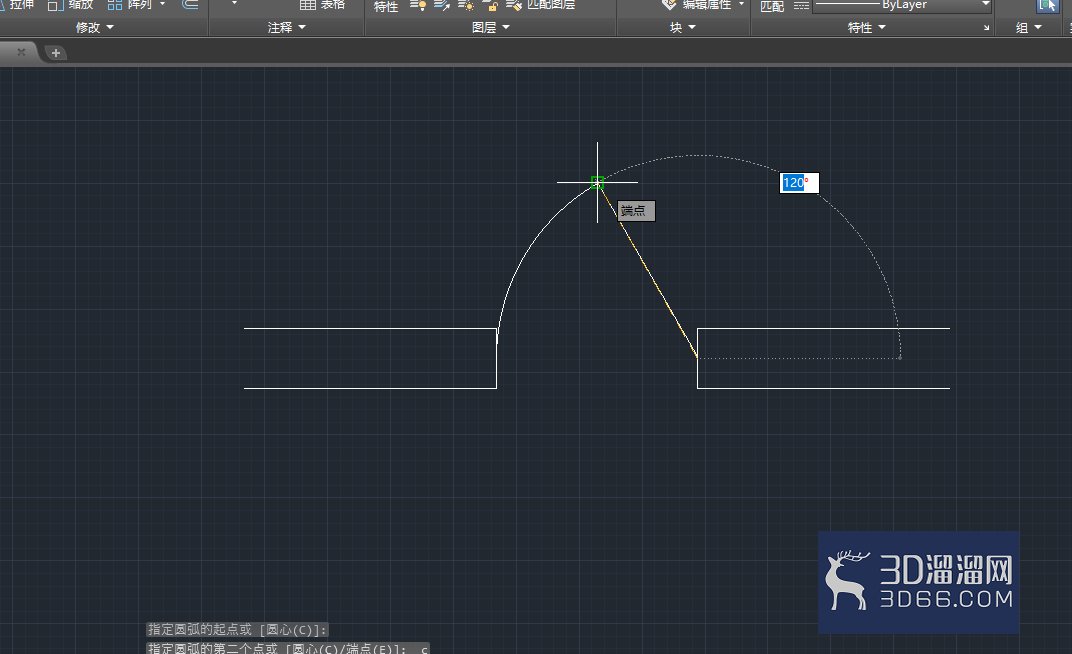Open the 阵列 array type dropdown arrow
Screen dimensions: 1072x654
[163, 4]
